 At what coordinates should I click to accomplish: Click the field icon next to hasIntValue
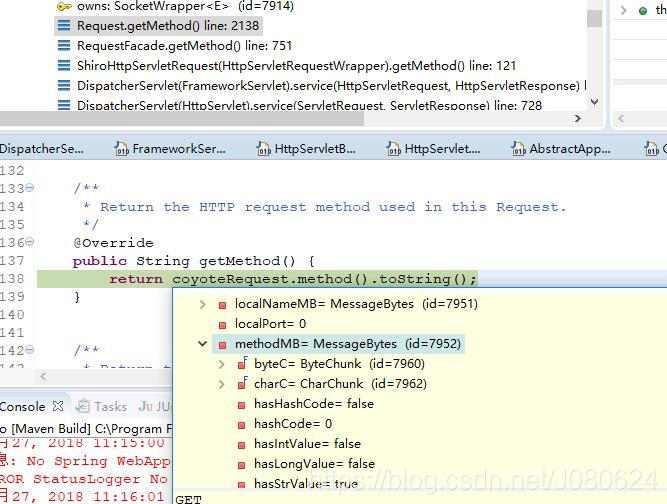242,445
